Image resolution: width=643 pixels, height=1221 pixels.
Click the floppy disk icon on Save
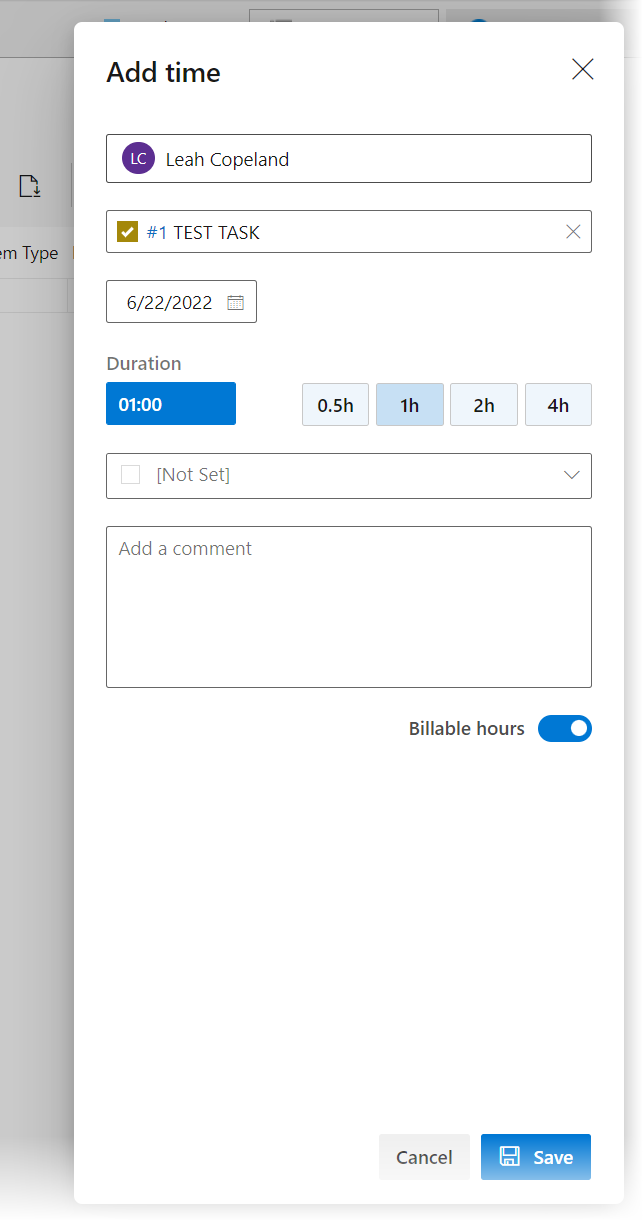[510, 1157]
